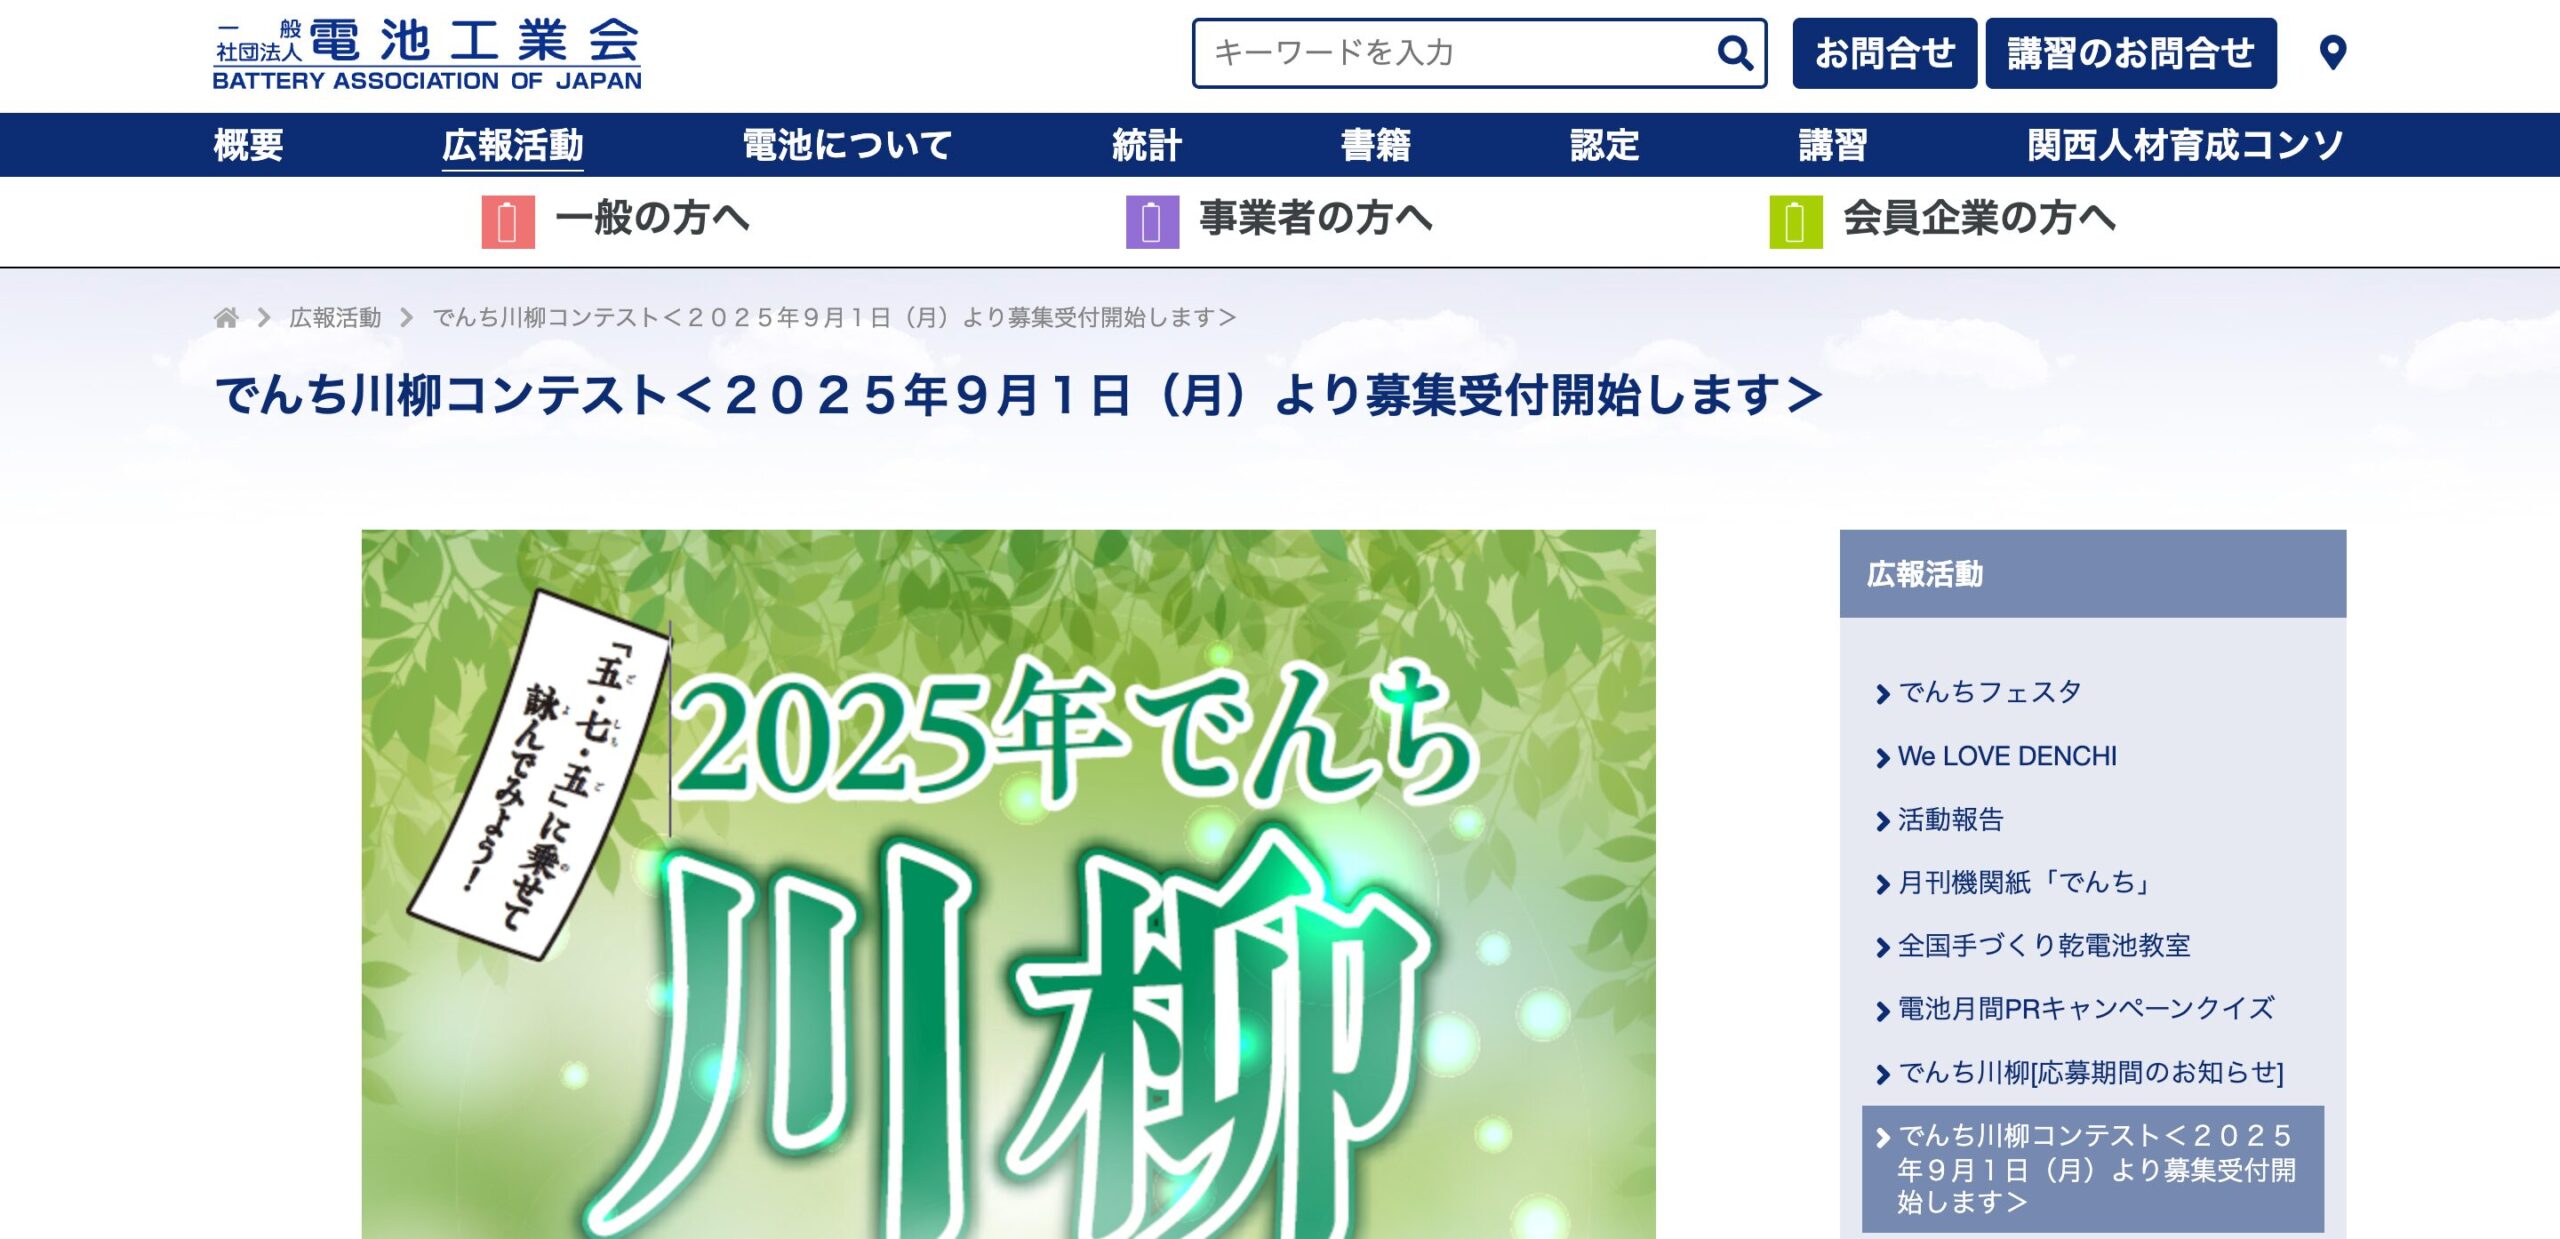Click the Battery Association of Japan logo
The height and width of the screenshot is (1239, 2560).
(427, 55)
